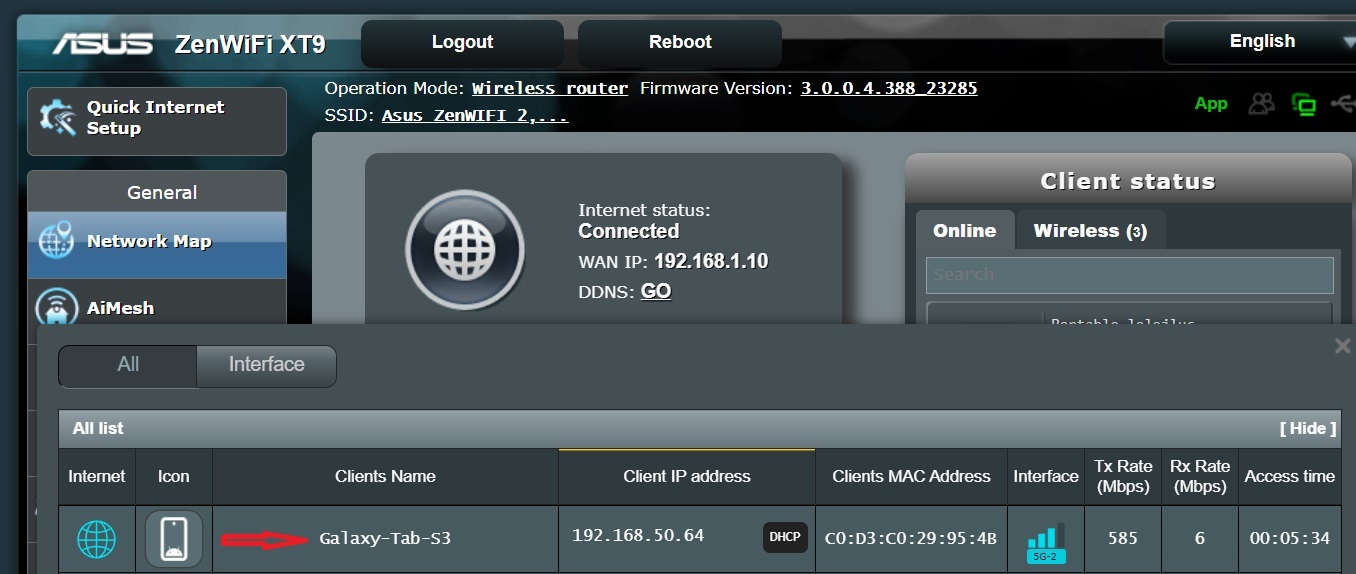The width and height of the screenshot is (1356, 574).
Task: Click the DDNS GO link
Action: pos(656,292)
